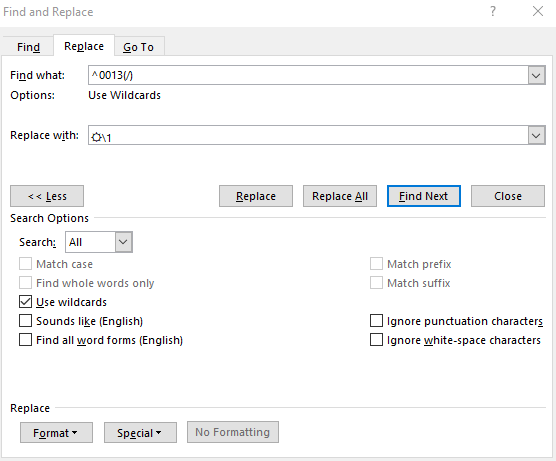Close the Find and Replace dialog
556x461 pixels.
pyautogui.click(x=538, y=11)
